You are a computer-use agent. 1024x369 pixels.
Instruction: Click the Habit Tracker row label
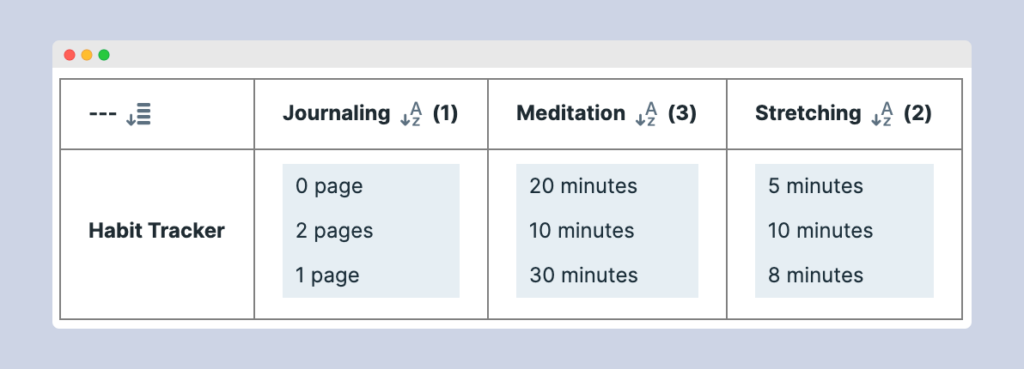coord(157,231)
